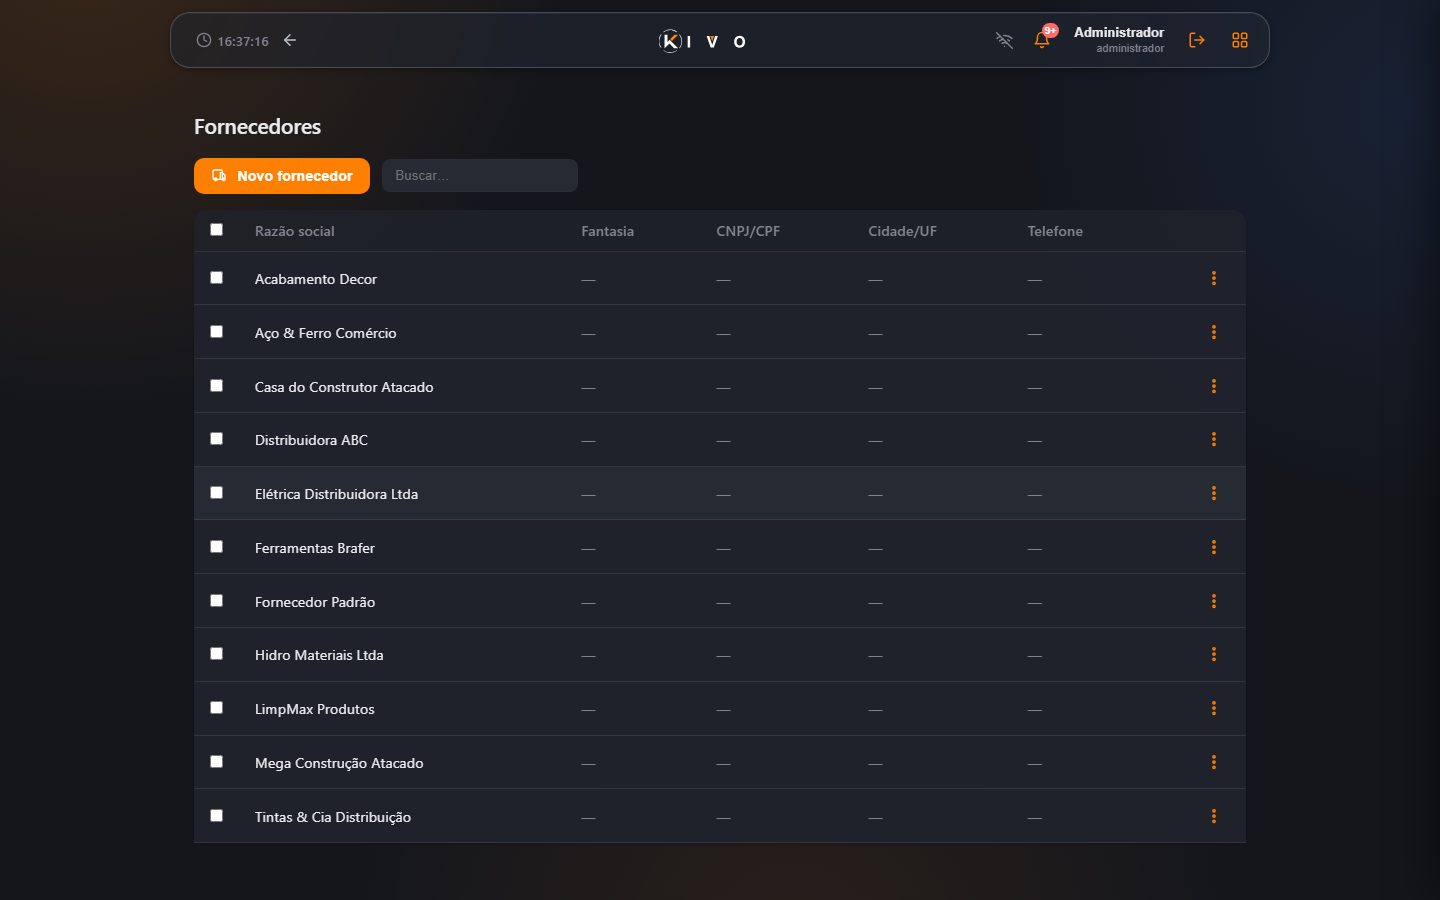Tick the LimpMax Produtos checkbox

216,708
